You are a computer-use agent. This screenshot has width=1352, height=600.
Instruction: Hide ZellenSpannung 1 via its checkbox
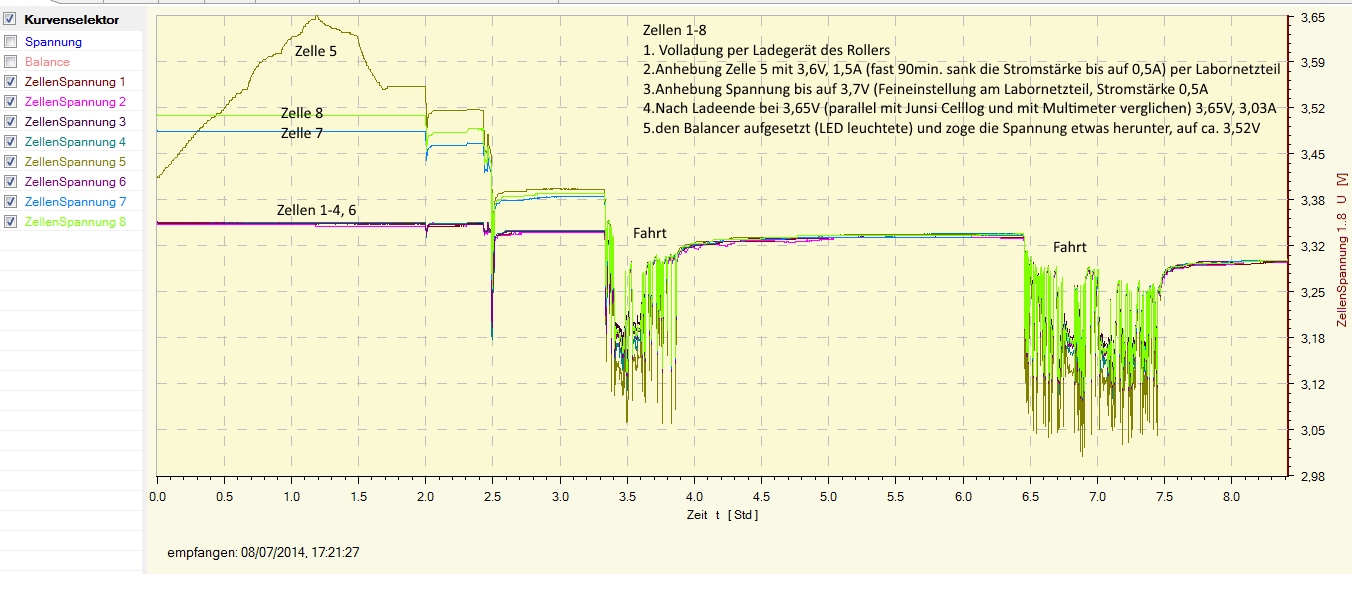coord(11,82)
